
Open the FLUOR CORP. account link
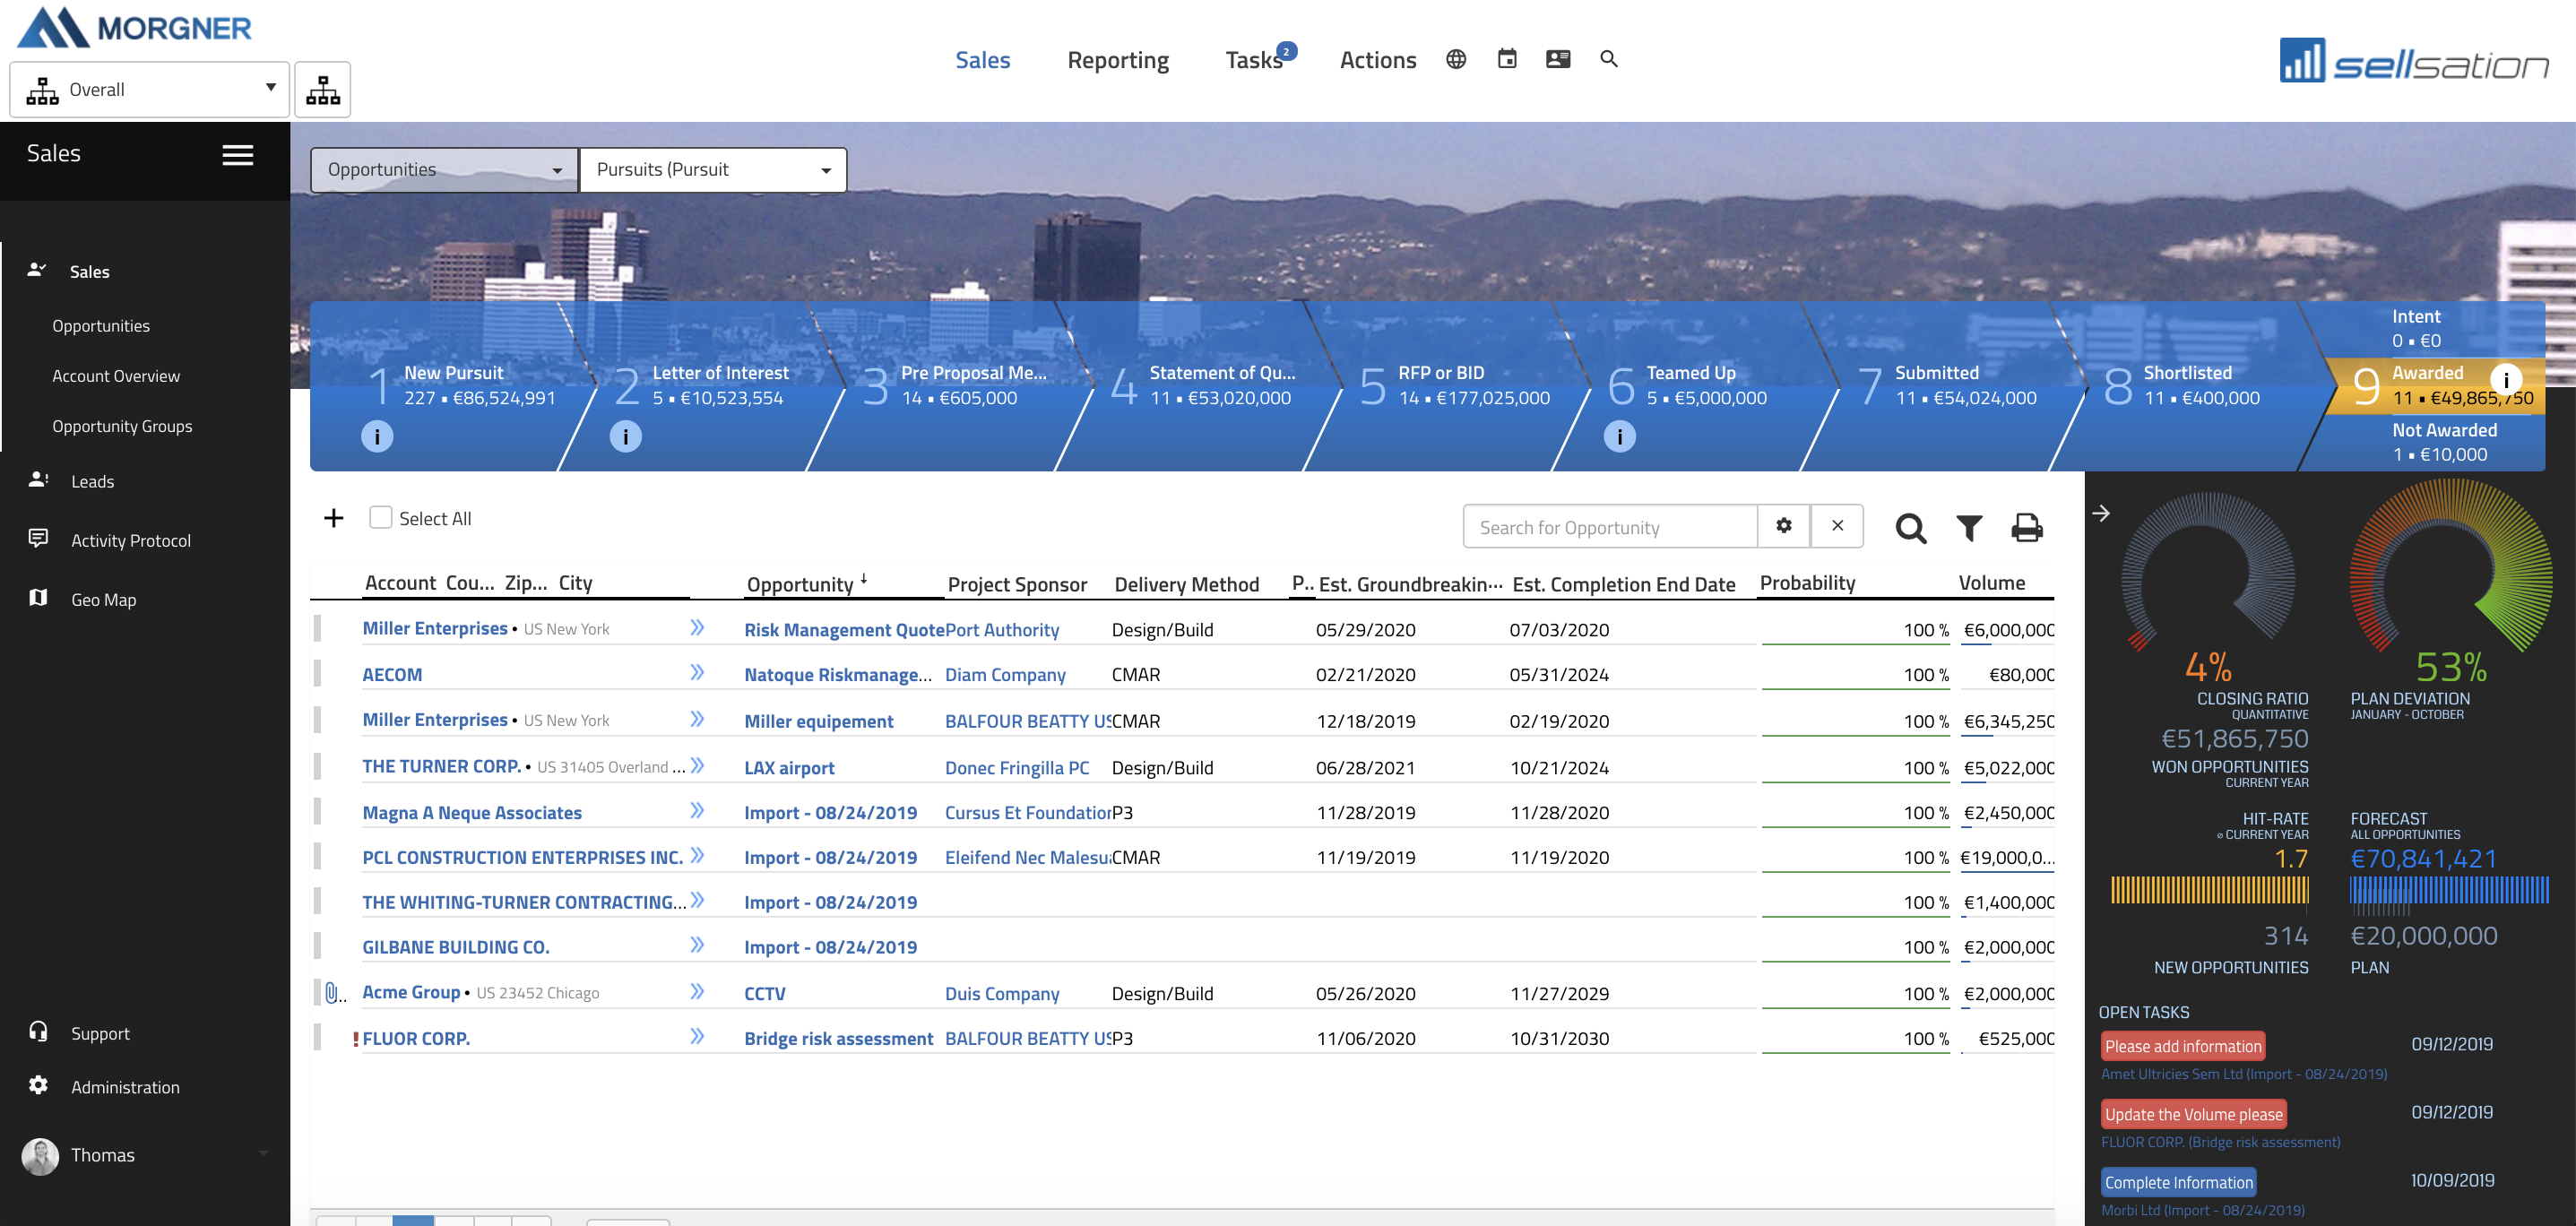pyautogui.click(x=416, y=1038)
